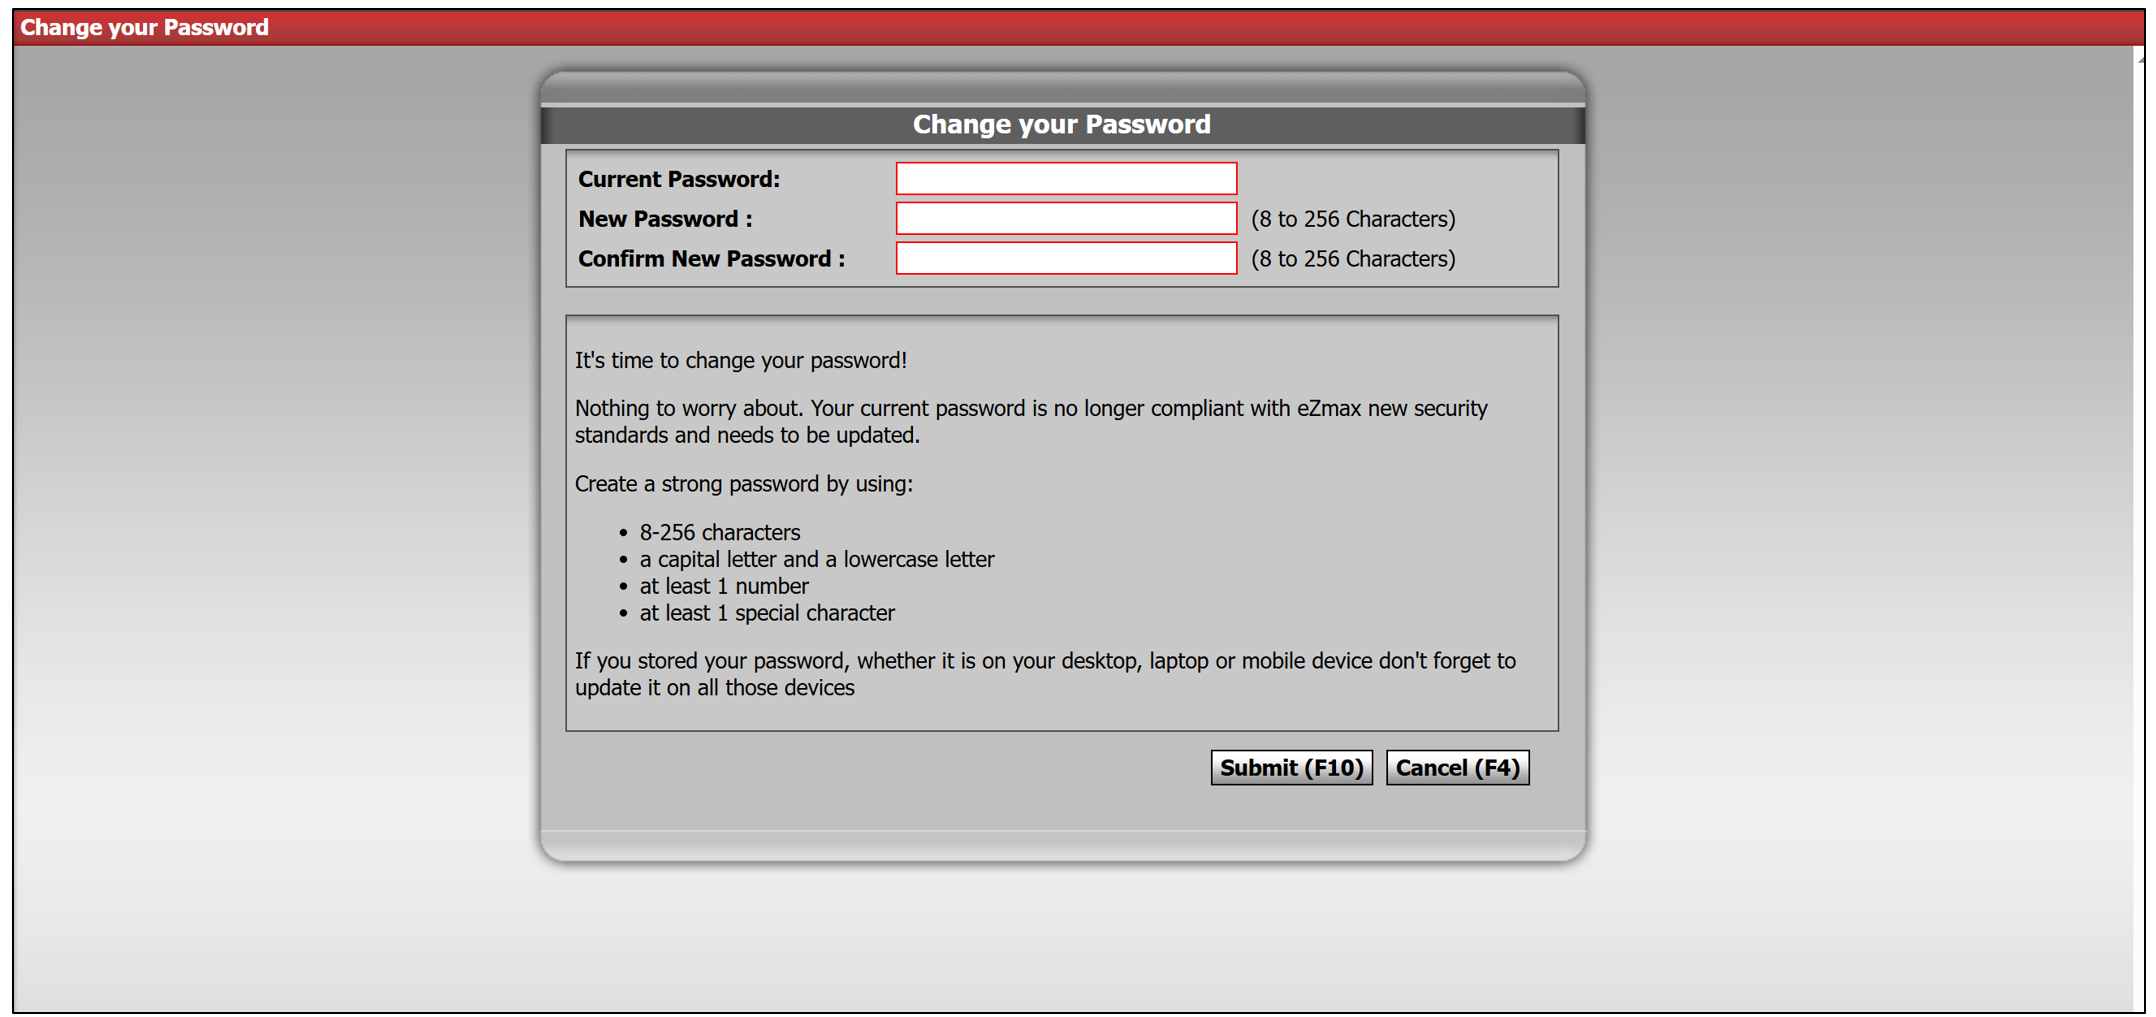Screen dimensions: 2156x1017
Task: Click the Current Password input field
Action: (x=1066, y=179)
